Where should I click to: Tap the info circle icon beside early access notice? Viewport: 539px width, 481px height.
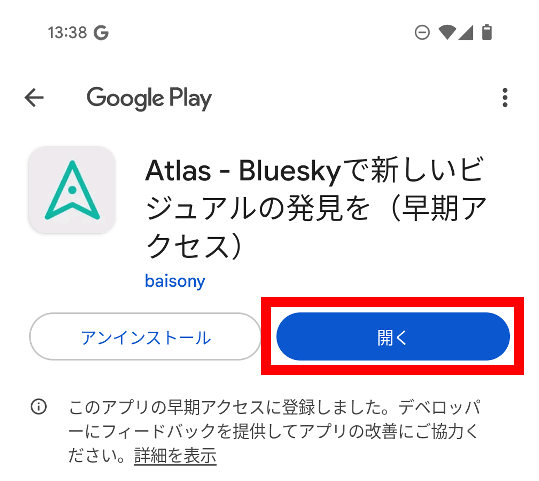point(38,407)
